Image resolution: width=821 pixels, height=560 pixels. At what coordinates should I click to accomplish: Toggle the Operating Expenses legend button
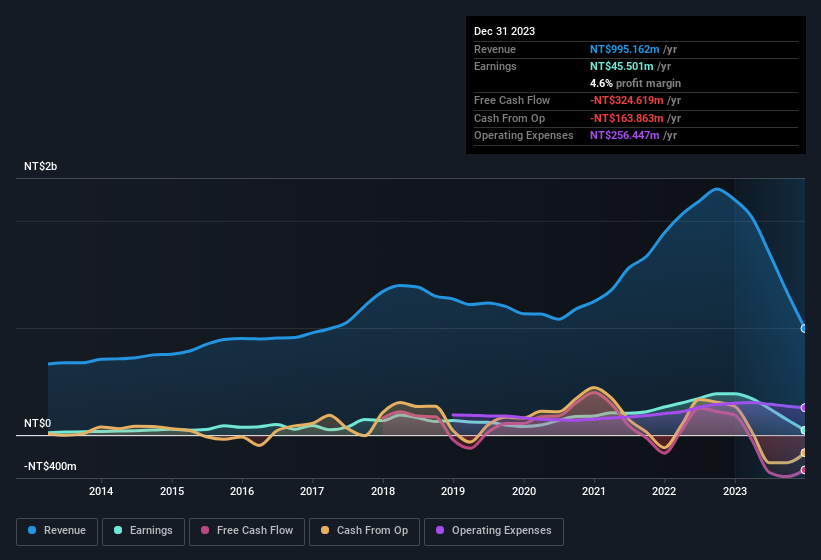coord(494,531)
